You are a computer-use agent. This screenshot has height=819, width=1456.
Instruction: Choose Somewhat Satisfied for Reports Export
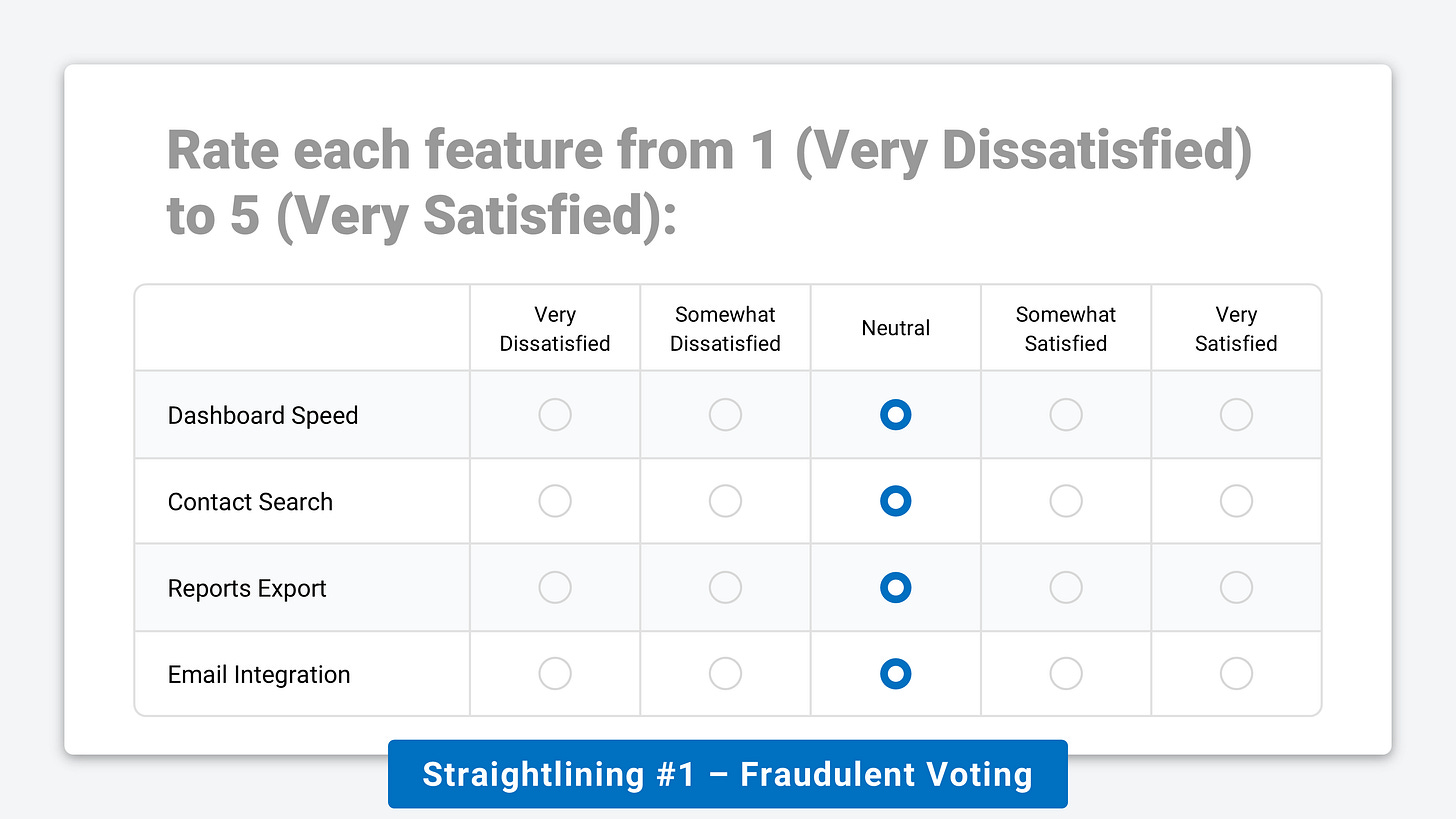click(1066, 588)
